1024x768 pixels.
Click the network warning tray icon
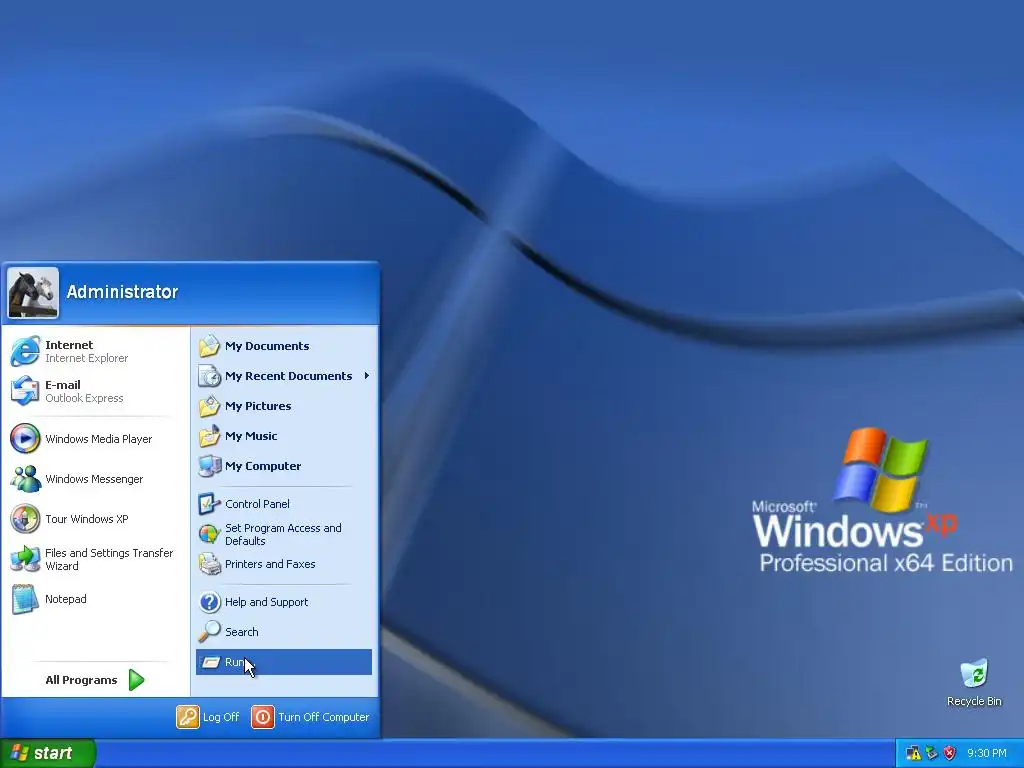coord(914,754)
